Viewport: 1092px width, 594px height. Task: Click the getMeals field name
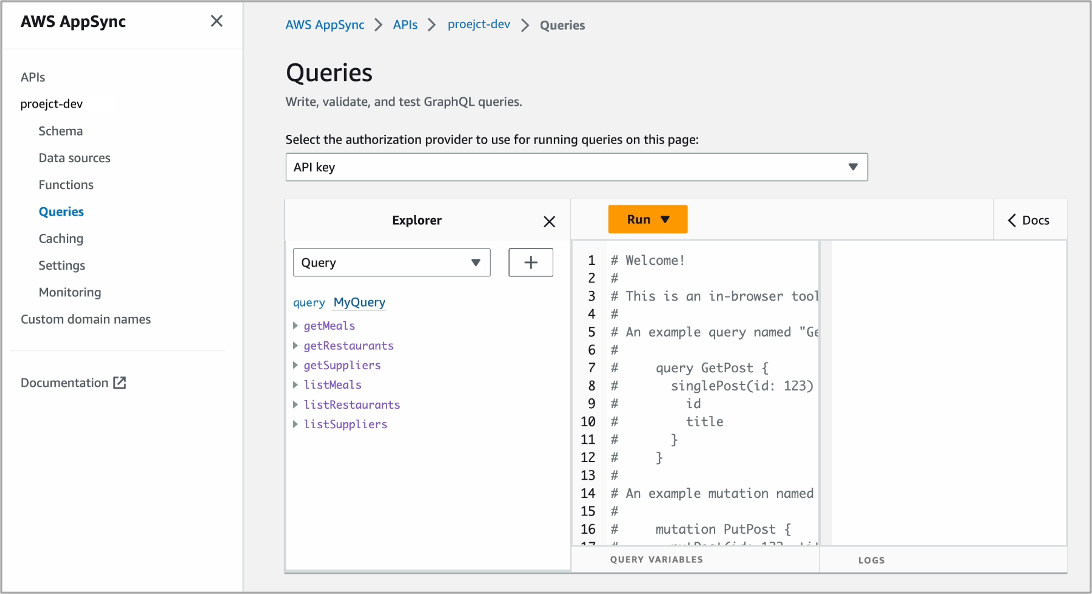[329, 326]
